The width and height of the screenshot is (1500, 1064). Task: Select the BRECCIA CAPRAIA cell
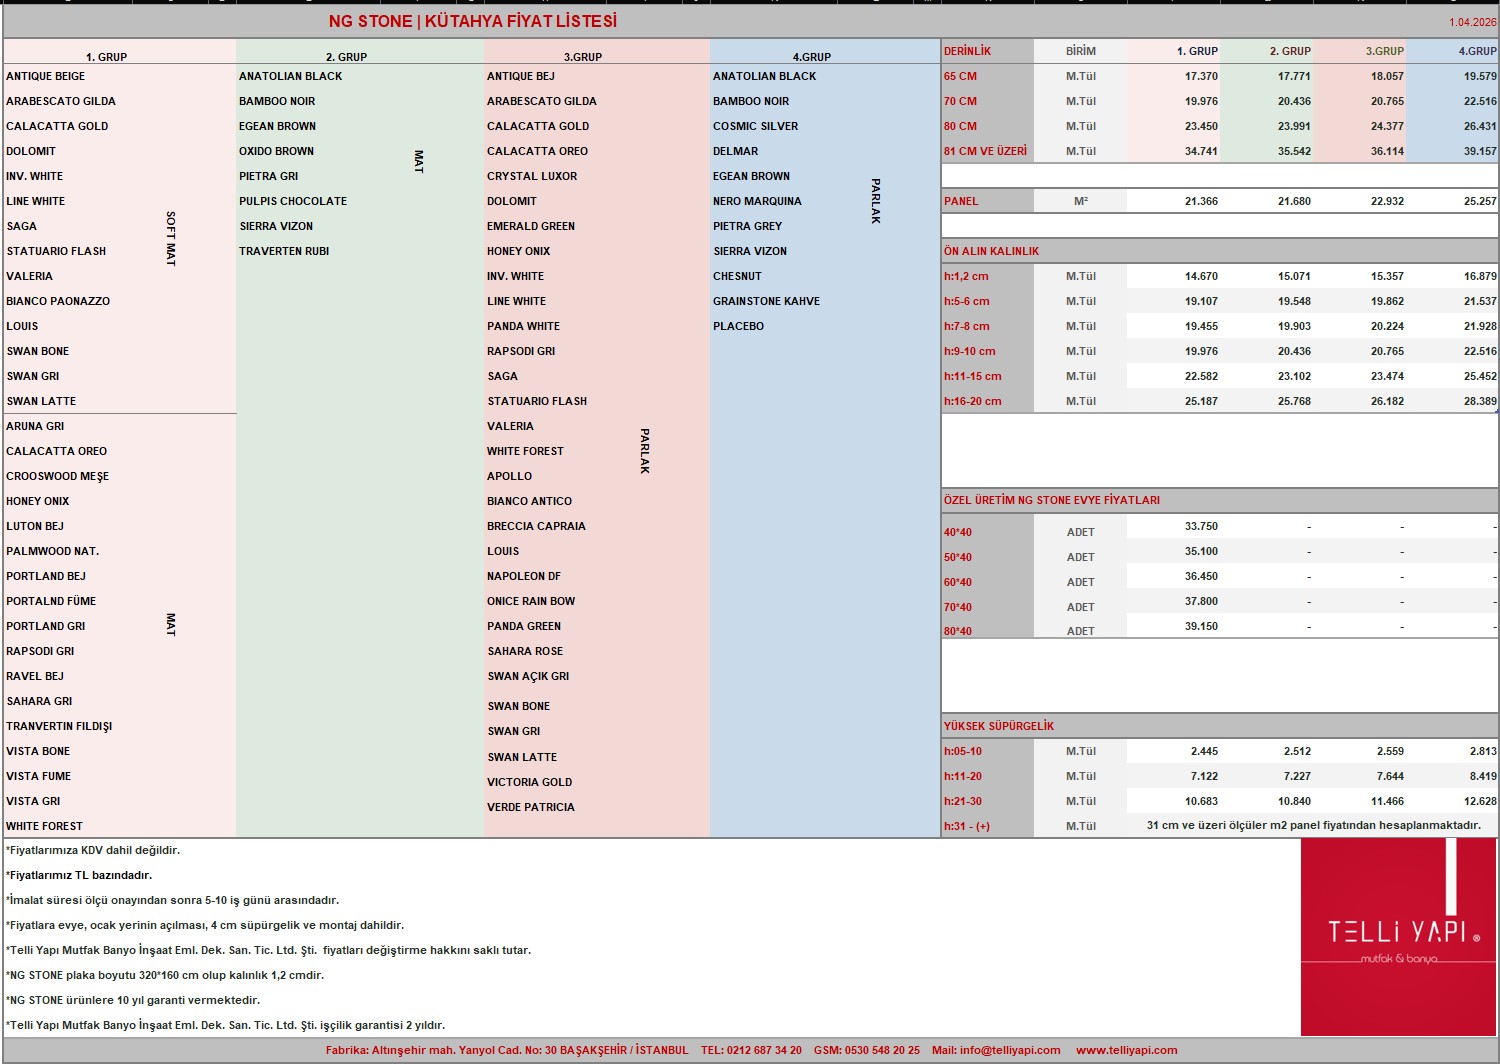(537, 526)
